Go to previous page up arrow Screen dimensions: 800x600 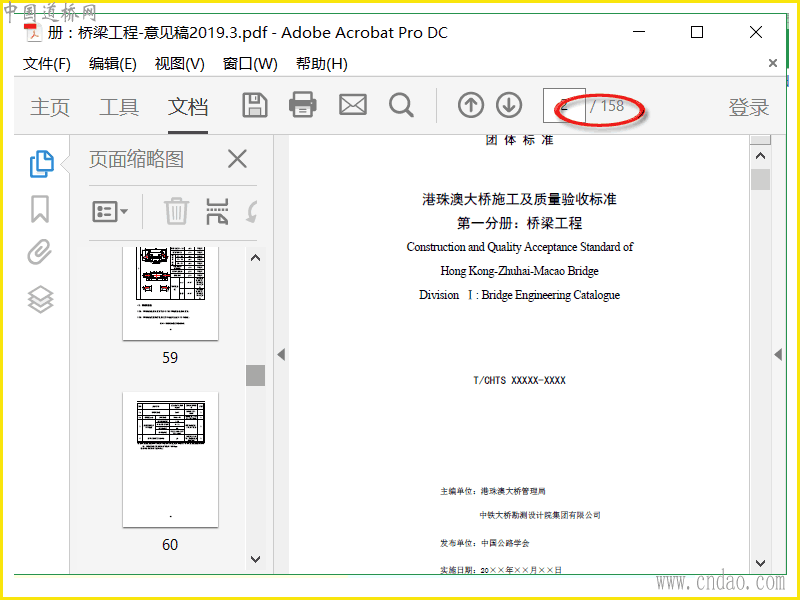pyautogui.click(x=470, y=106)
